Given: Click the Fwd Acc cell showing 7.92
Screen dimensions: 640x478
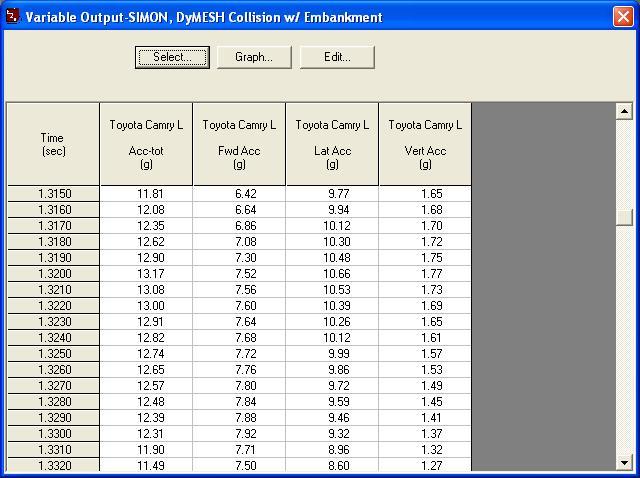Looking at the screenshot, I should (x=239, y=433).
